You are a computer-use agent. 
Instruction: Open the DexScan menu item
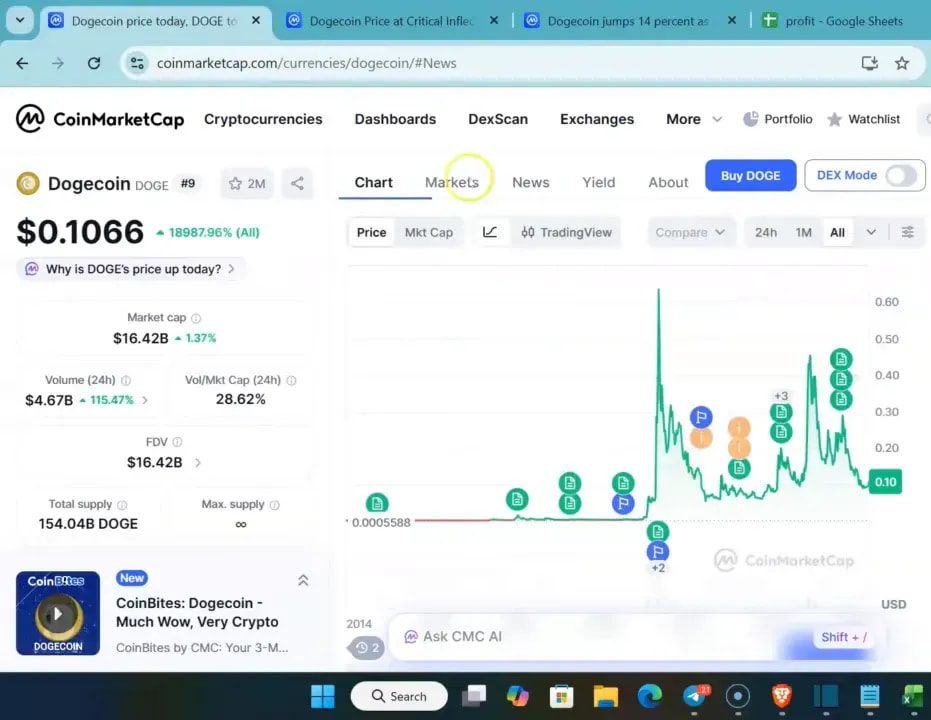pos(498,119)
